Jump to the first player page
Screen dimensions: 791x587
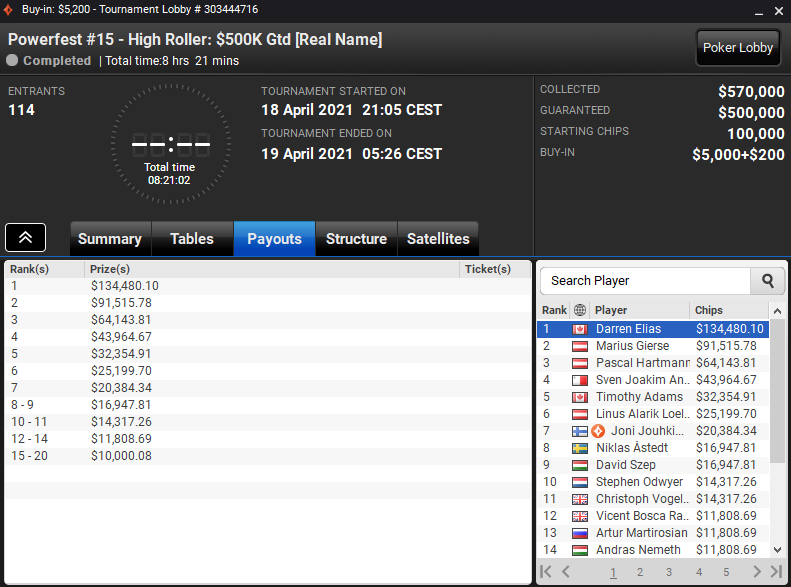click(545, 571)
